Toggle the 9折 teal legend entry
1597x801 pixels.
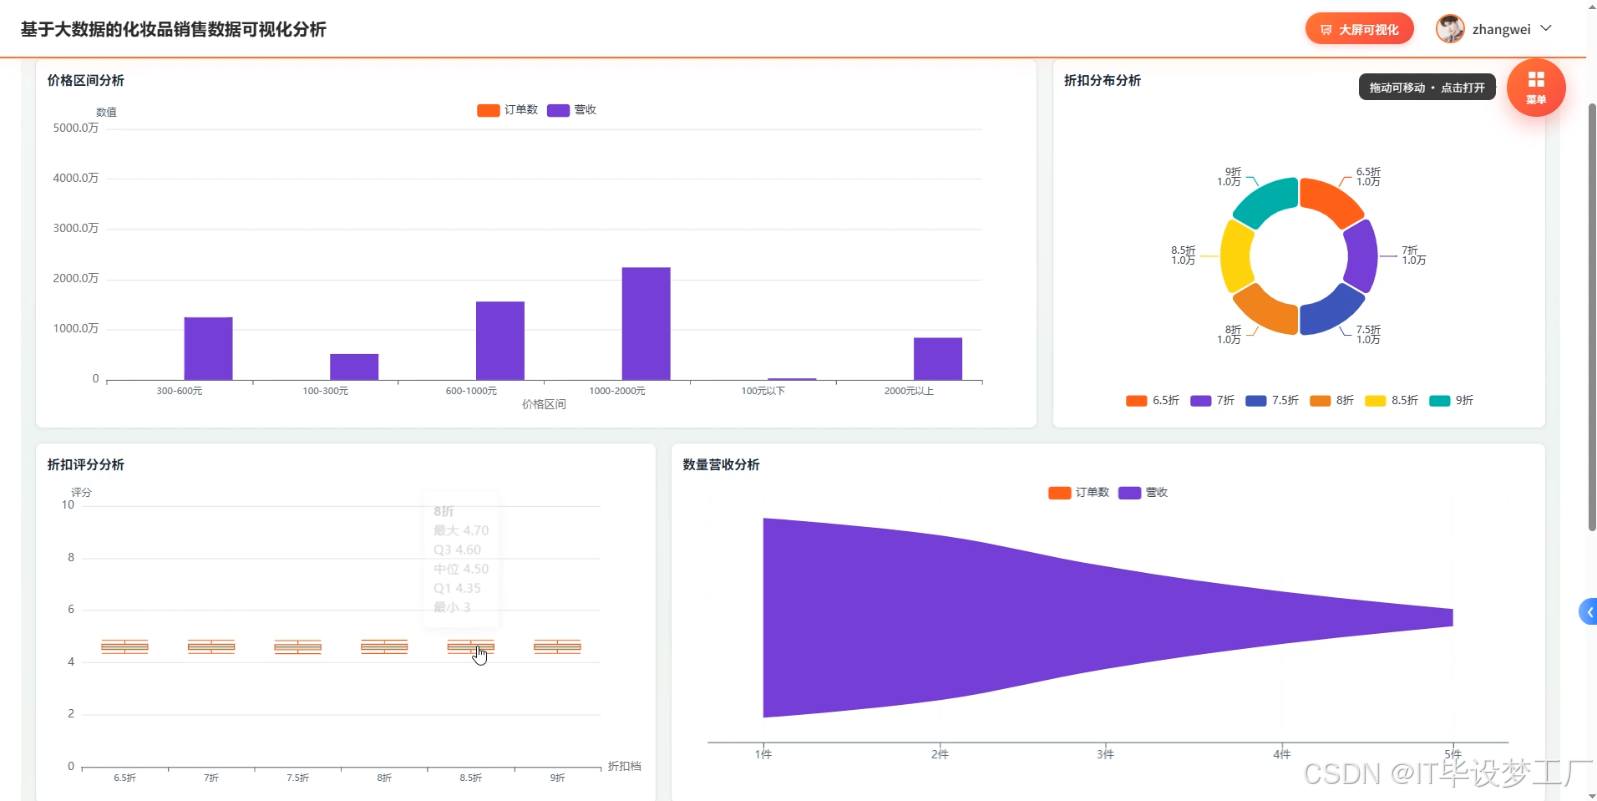(1451, 401)
